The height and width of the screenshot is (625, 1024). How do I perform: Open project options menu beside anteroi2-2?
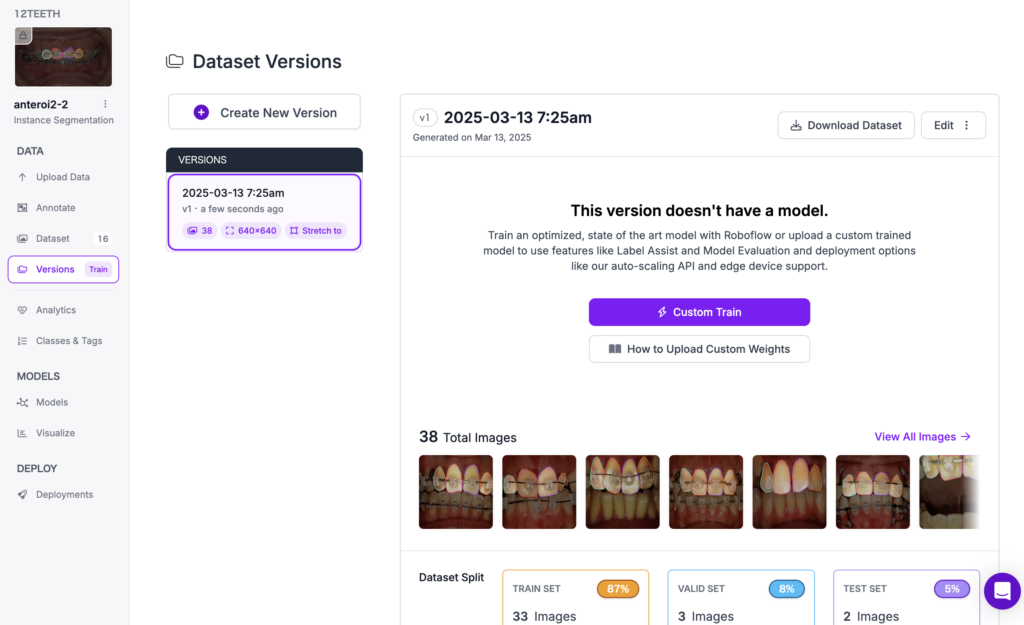click(x=105, y=104)
